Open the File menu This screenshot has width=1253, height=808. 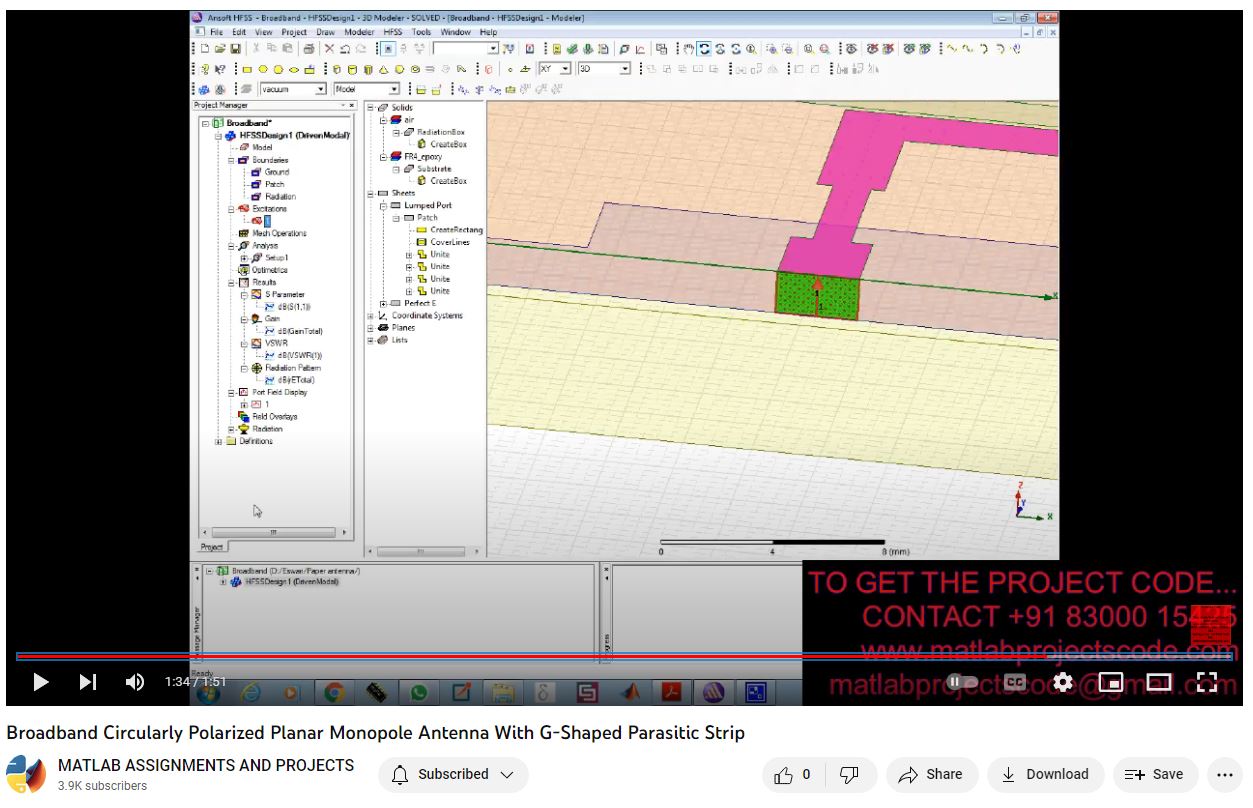(216, 32)
